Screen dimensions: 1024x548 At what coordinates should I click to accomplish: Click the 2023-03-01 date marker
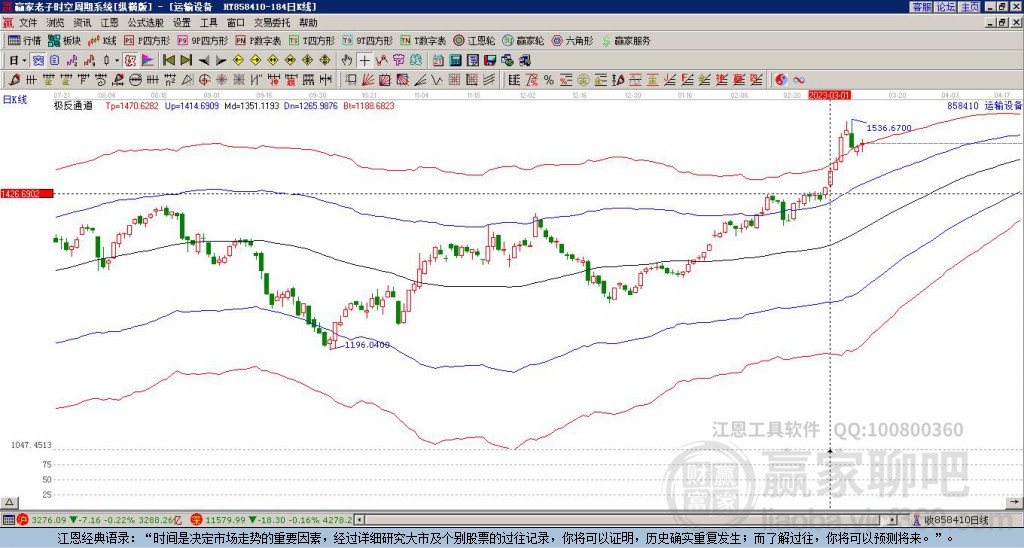click(x=830, y=95)
